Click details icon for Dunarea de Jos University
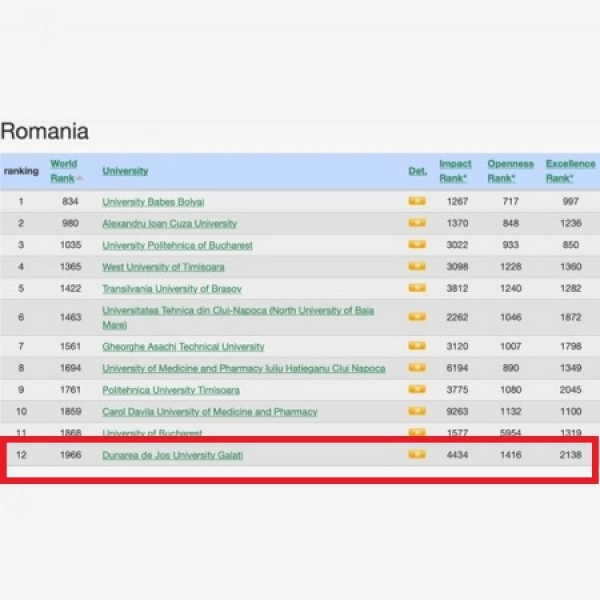 click(x=417, y=455)
